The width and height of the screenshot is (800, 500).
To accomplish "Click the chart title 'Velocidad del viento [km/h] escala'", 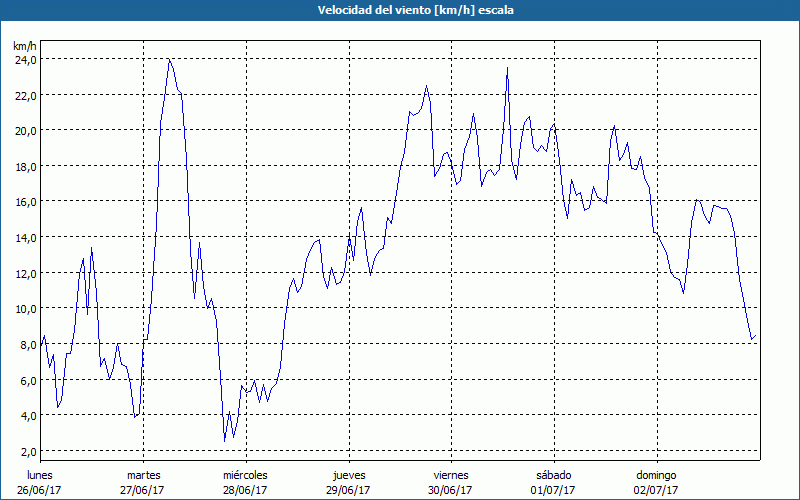I will (x=400, y=10).
